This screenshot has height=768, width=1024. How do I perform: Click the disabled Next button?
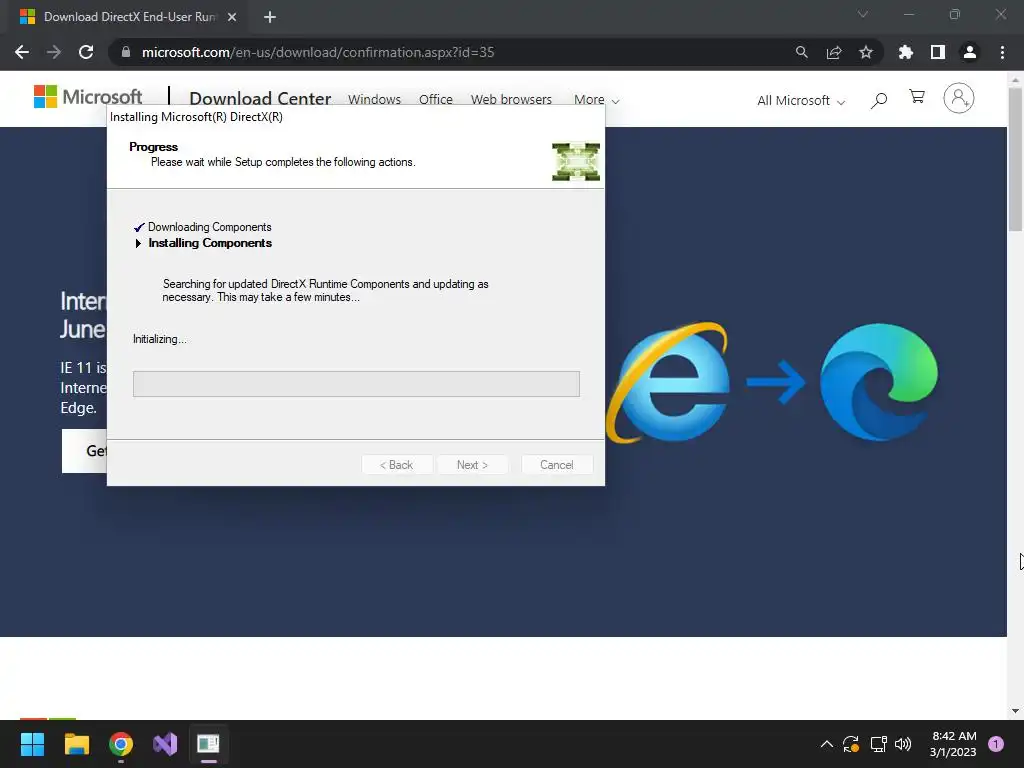coord(472,465)
